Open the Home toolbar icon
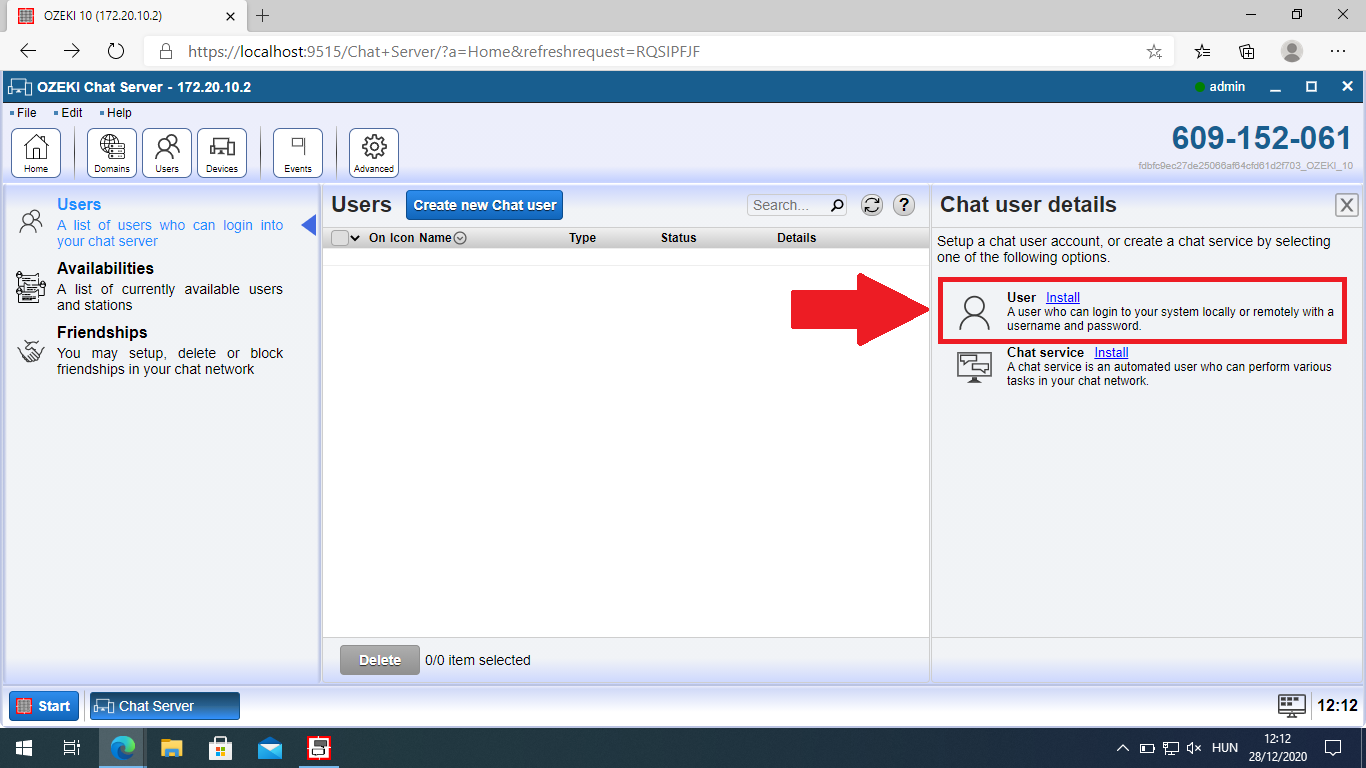This screenshot has width=1366, height=768. tap(36, 153)
